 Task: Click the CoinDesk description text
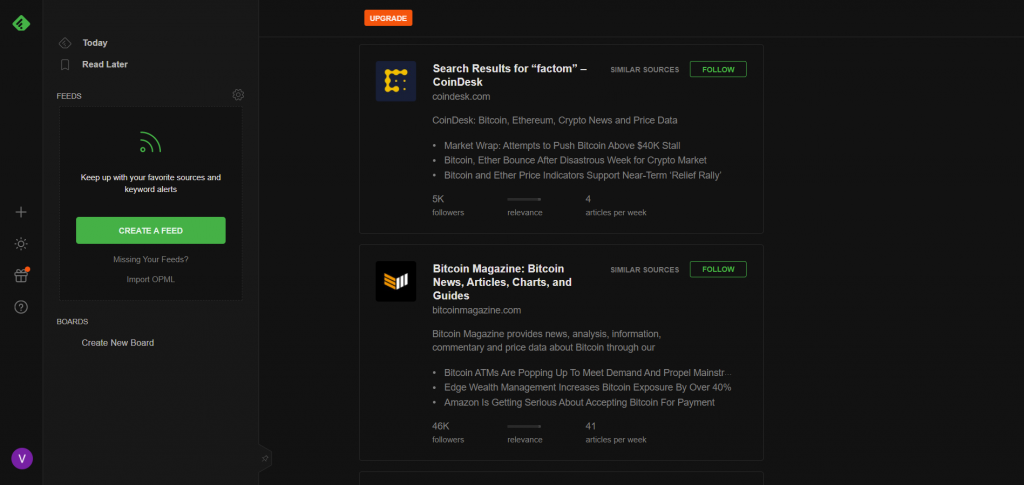pyautogui.click(x=555, y=121)
